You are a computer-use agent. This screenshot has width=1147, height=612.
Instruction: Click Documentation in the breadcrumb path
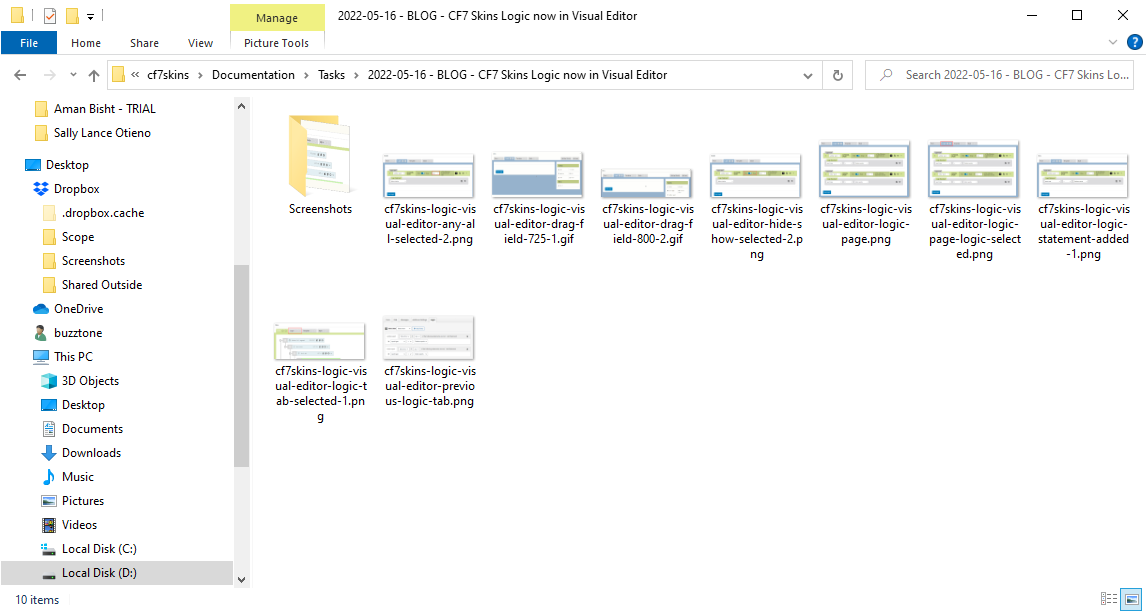[253, 75]
